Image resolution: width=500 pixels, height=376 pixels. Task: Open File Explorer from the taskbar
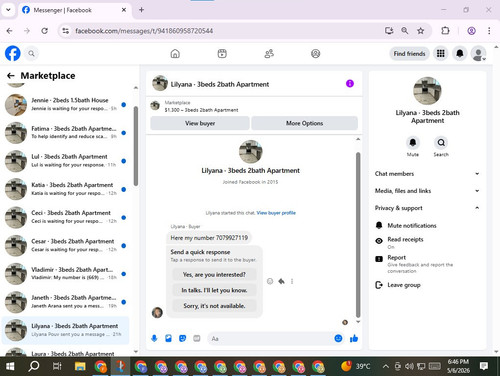80,366
